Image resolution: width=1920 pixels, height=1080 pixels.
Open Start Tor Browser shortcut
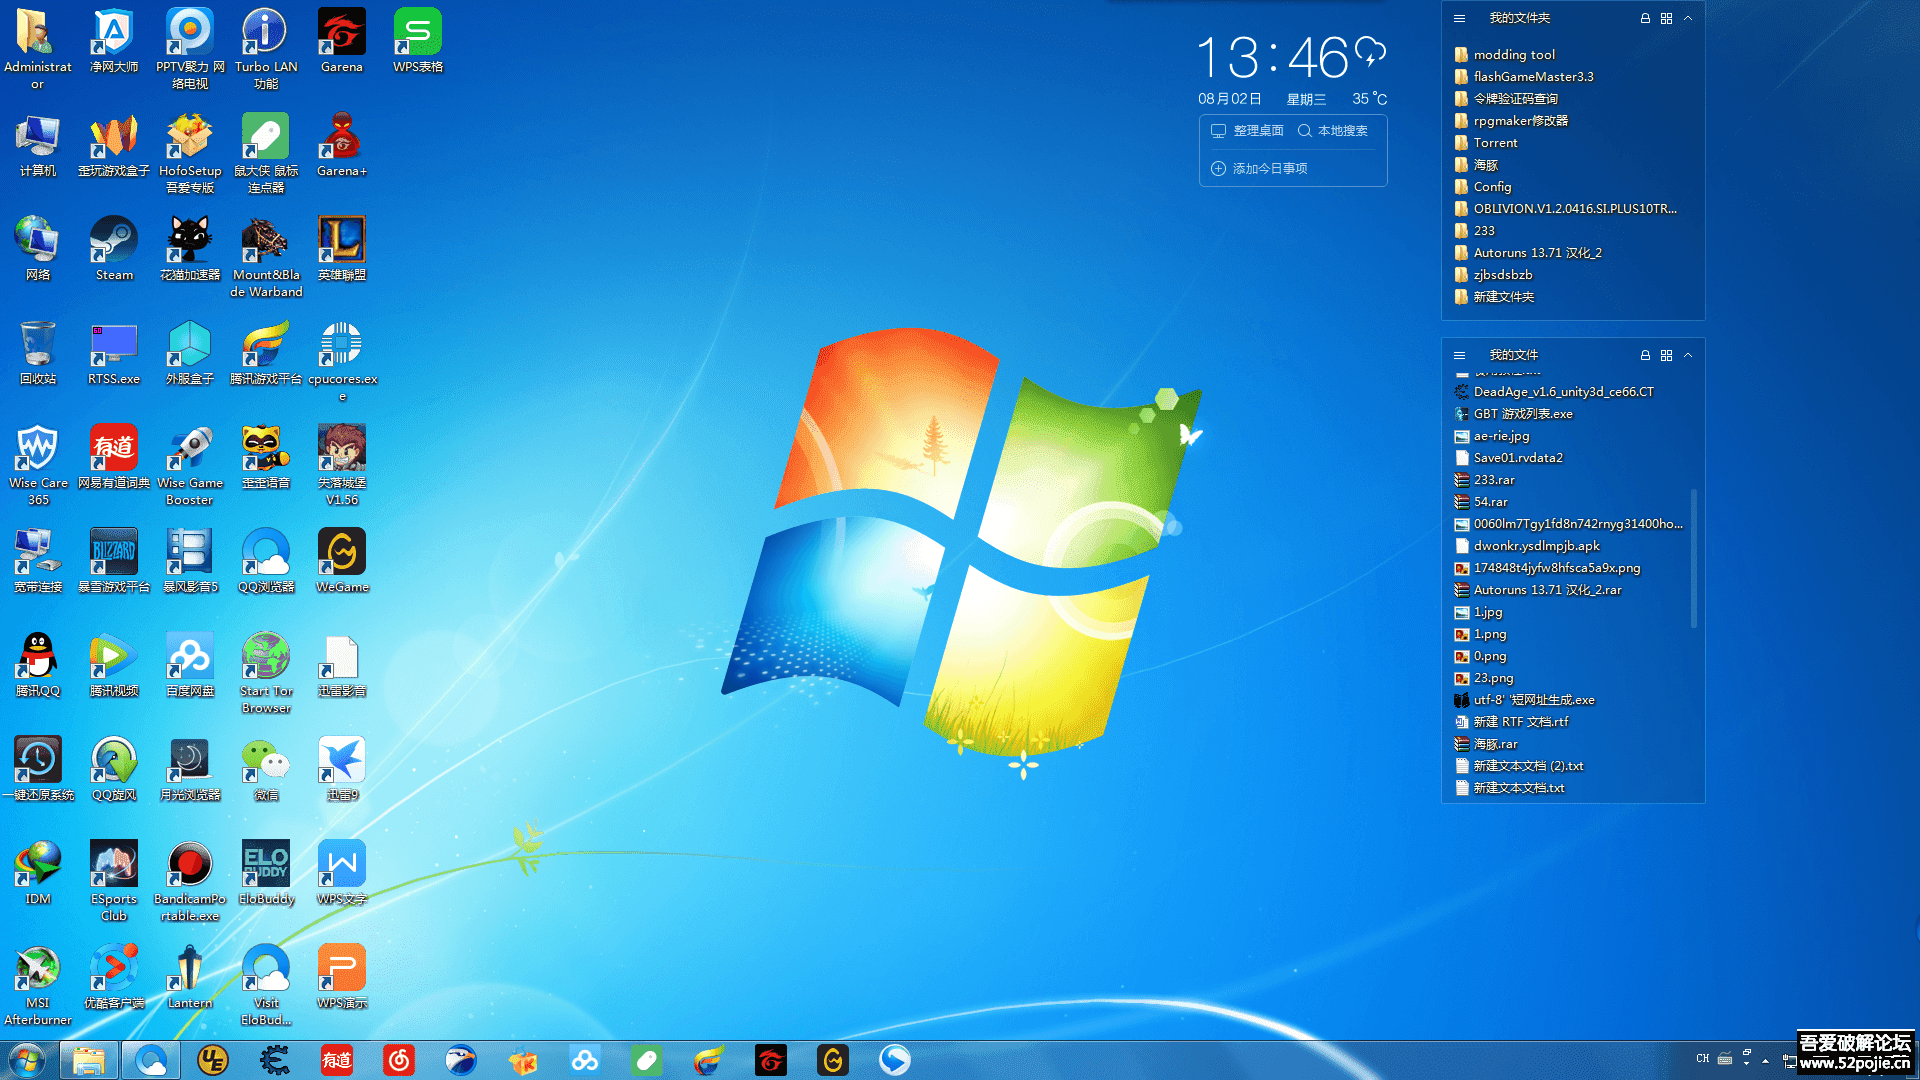266,673
